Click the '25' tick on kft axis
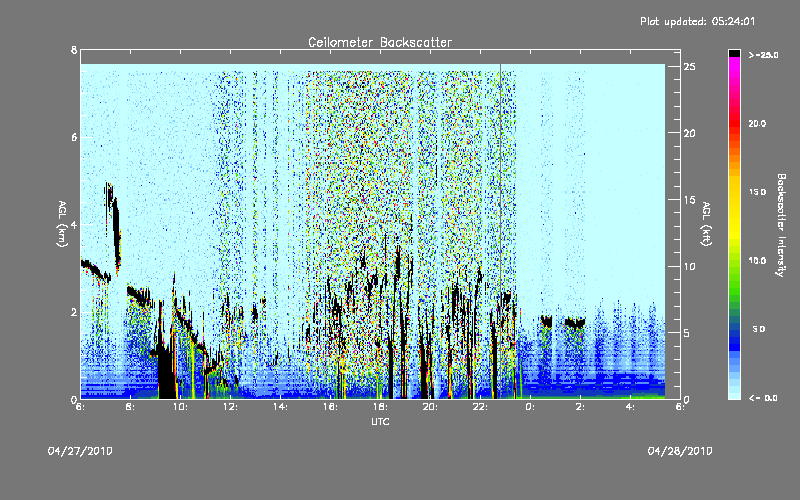 tap(690, 67)
